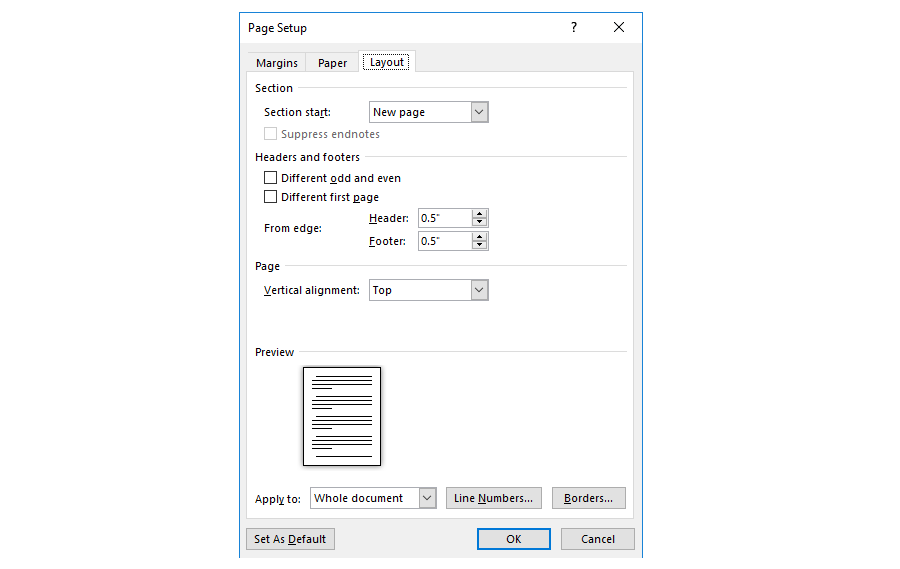Toggle the Suppress endnotes checkbox

270,134
